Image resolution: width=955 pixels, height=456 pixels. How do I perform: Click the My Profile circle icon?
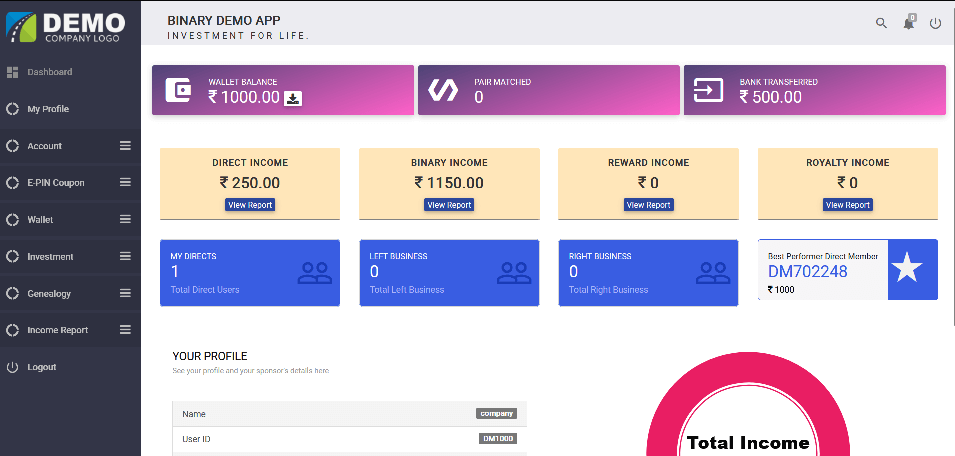[12, 109]
